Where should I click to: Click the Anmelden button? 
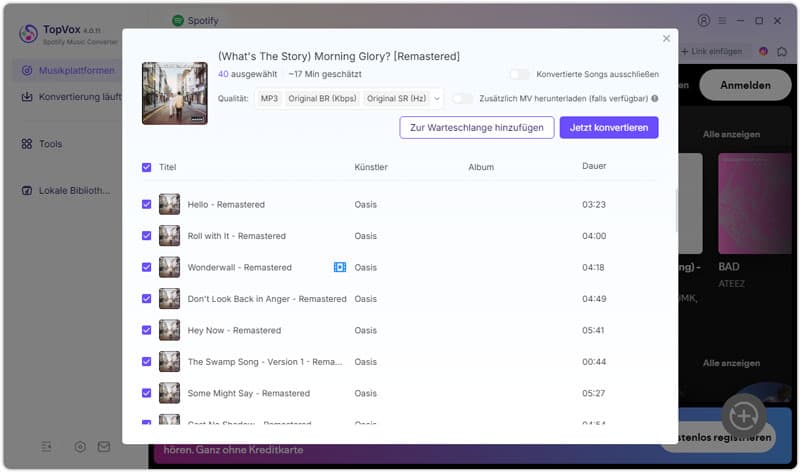[745, 85]
